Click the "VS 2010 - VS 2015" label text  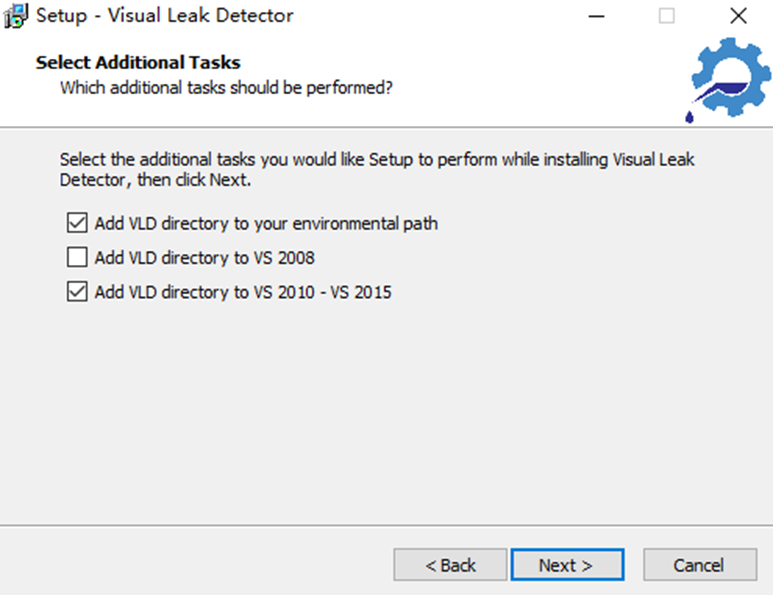pos(320,293)
